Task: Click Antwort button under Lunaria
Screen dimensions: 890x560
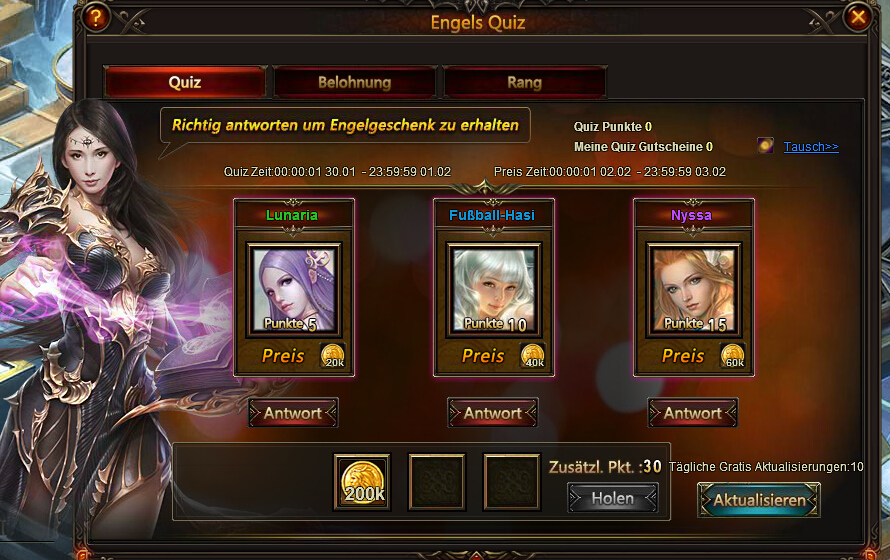Action: (x=293, y=412)
